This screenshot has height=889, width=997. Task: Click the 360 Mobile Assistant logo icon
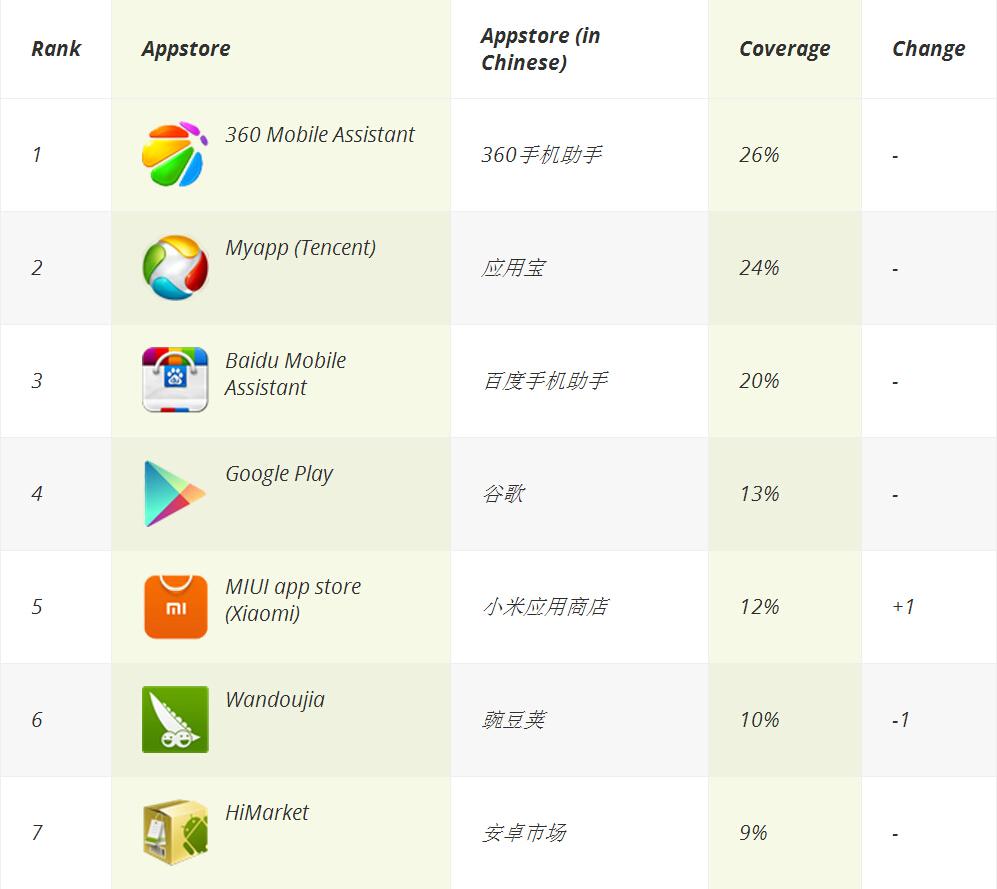175,154
